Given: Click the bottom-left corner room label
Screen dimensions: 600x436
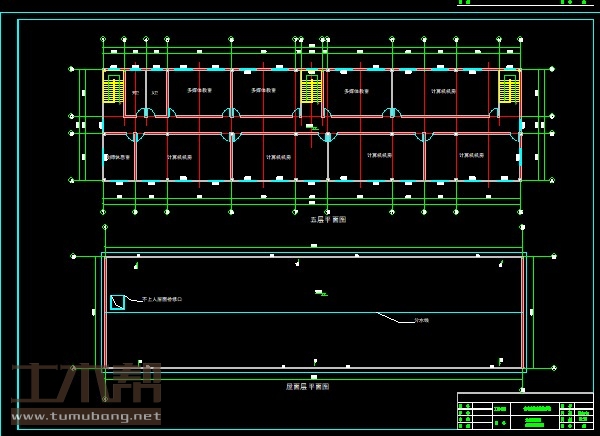Looking at the screenshot, I should tap(118, 157).
